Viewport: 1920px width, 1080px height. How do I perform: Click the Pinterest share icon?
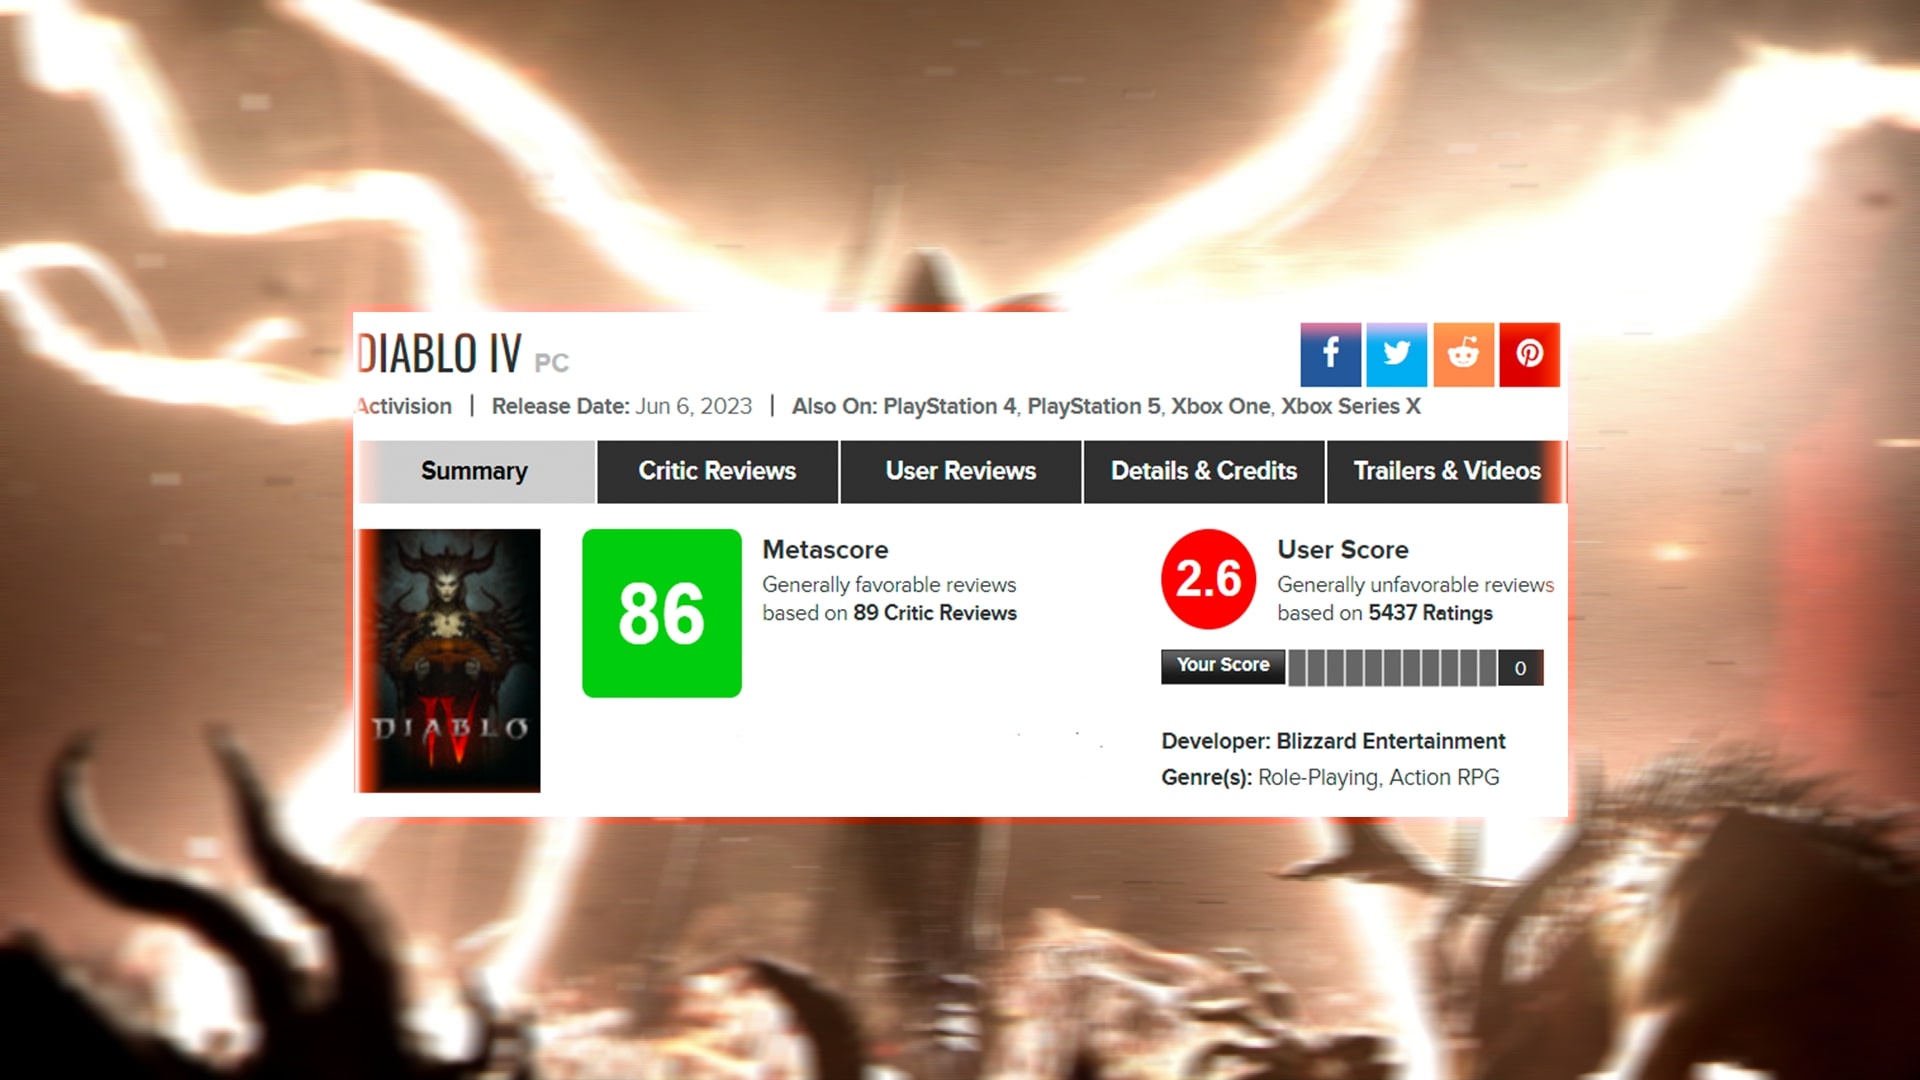[x=1530, y=353]
